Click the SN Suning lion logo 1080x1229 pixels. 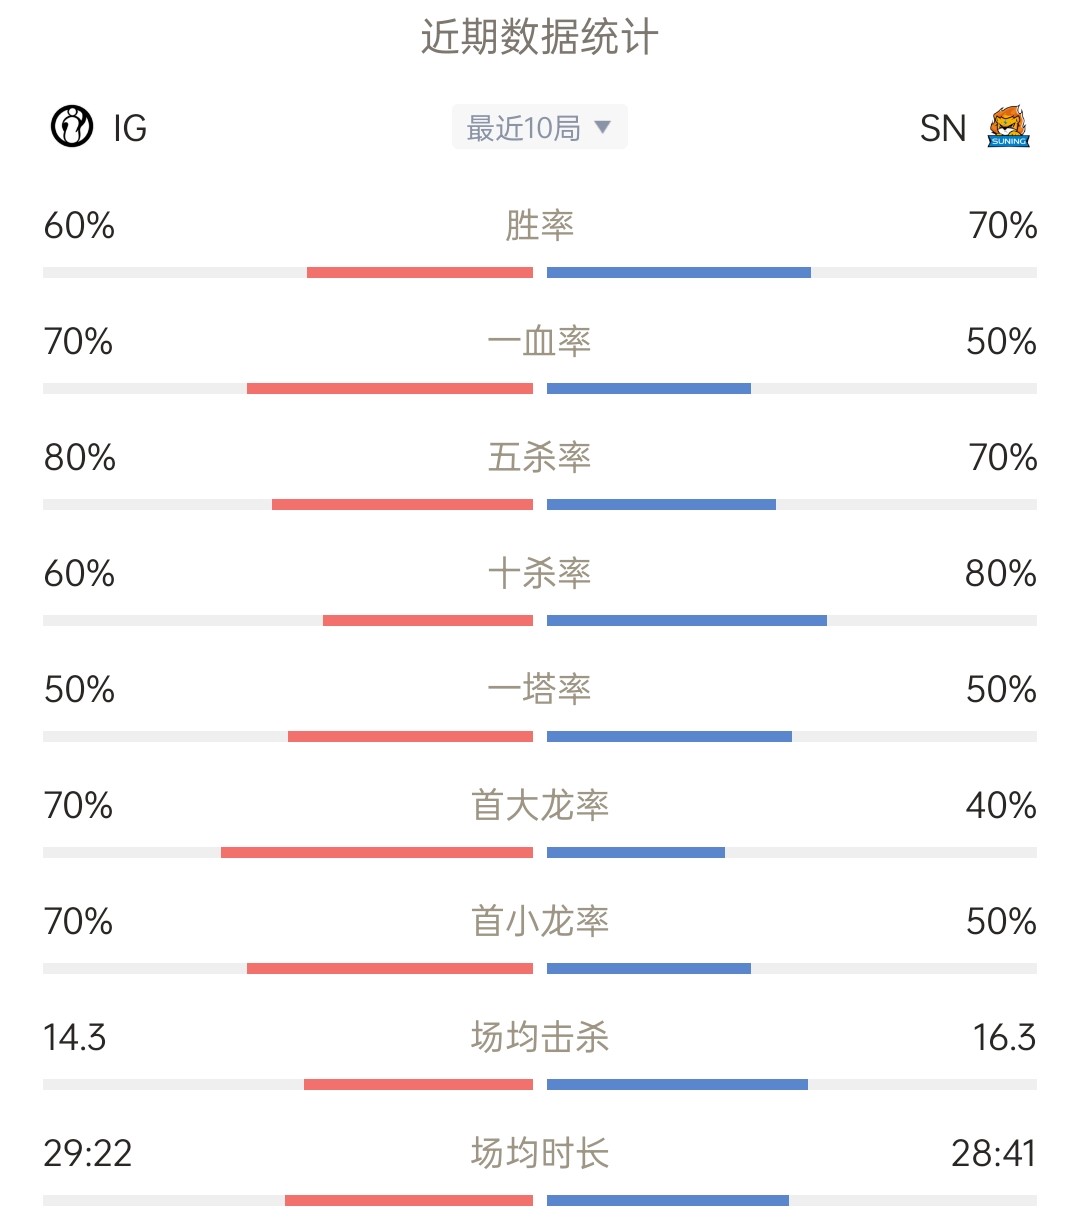point(1009,127)
